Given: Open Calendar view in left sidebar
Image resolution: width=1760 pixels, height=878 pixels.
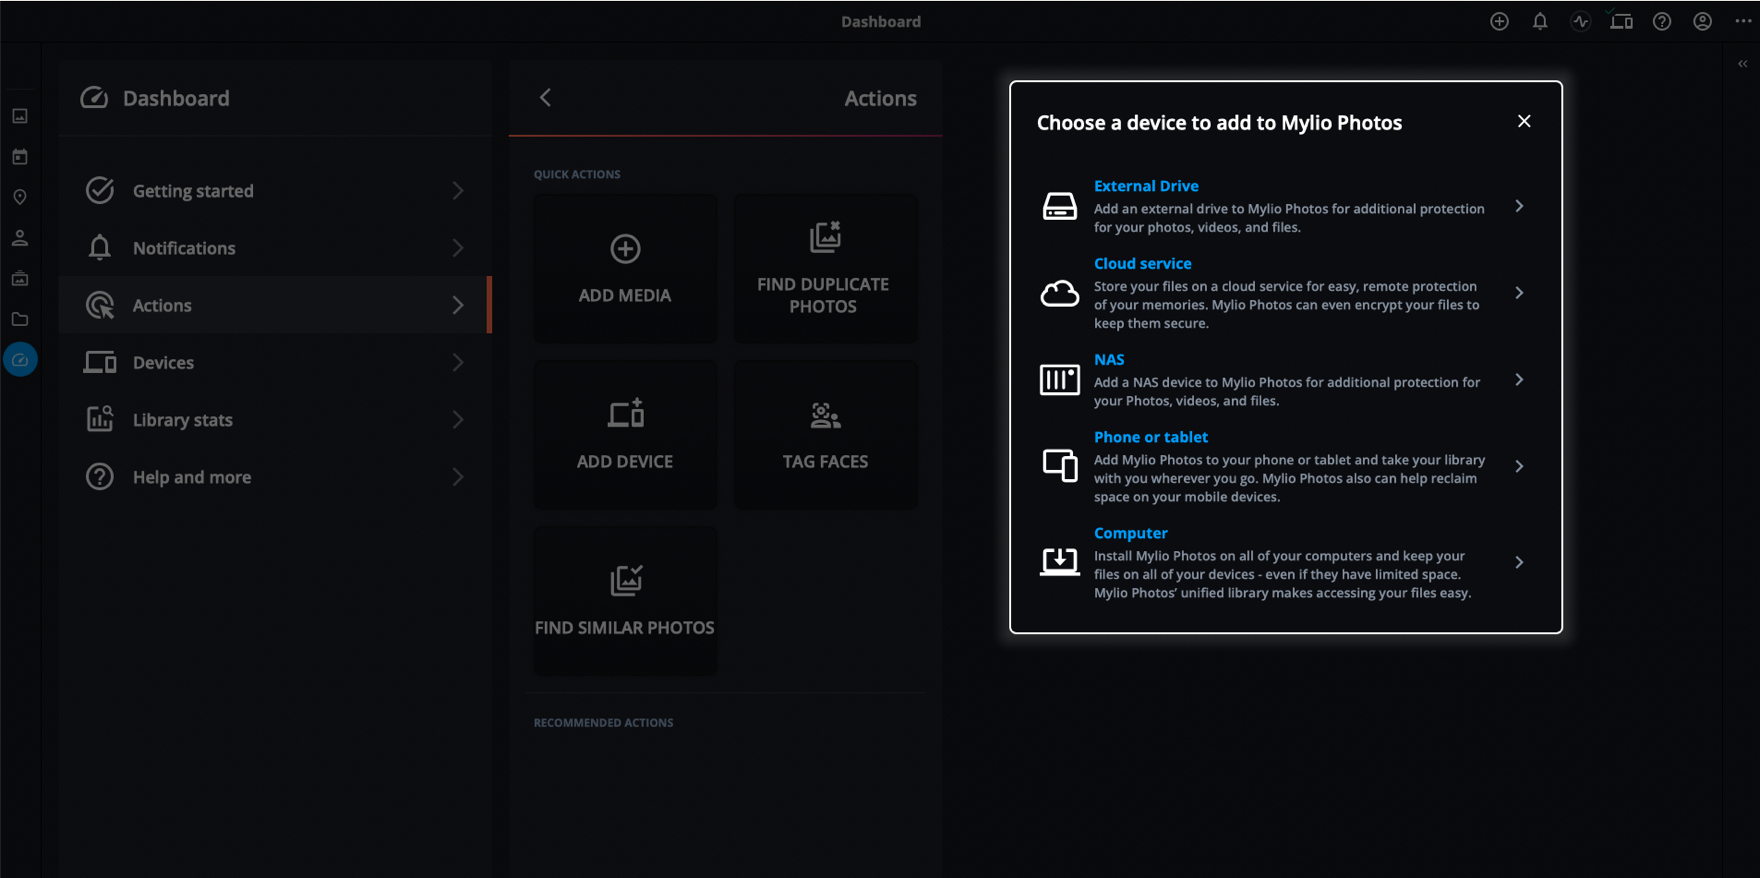Looking at the screenshot, I should pos(20,157).
